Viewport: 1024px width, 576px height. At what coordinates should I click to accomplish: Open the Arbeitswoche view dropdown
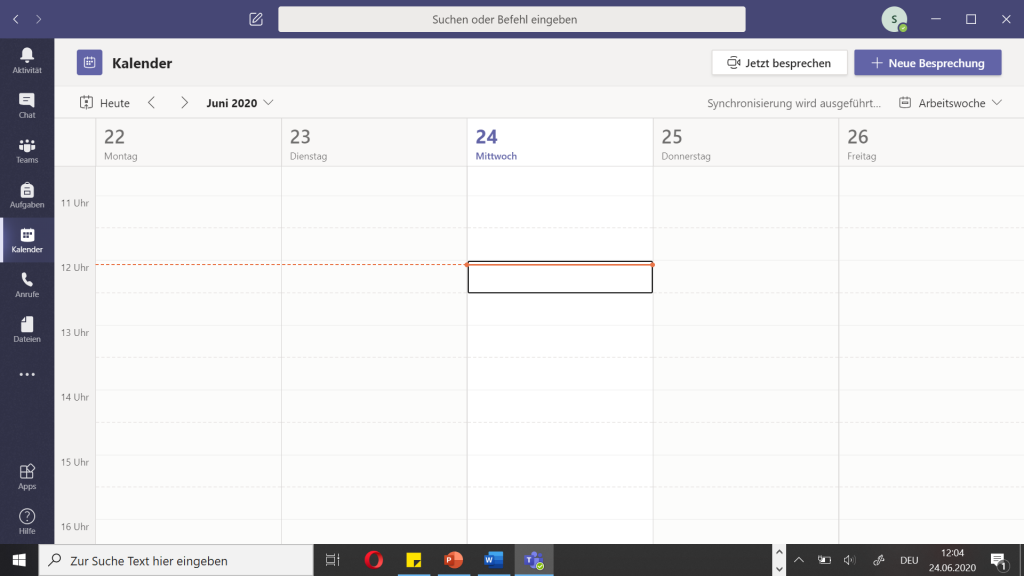pos(950,103)
